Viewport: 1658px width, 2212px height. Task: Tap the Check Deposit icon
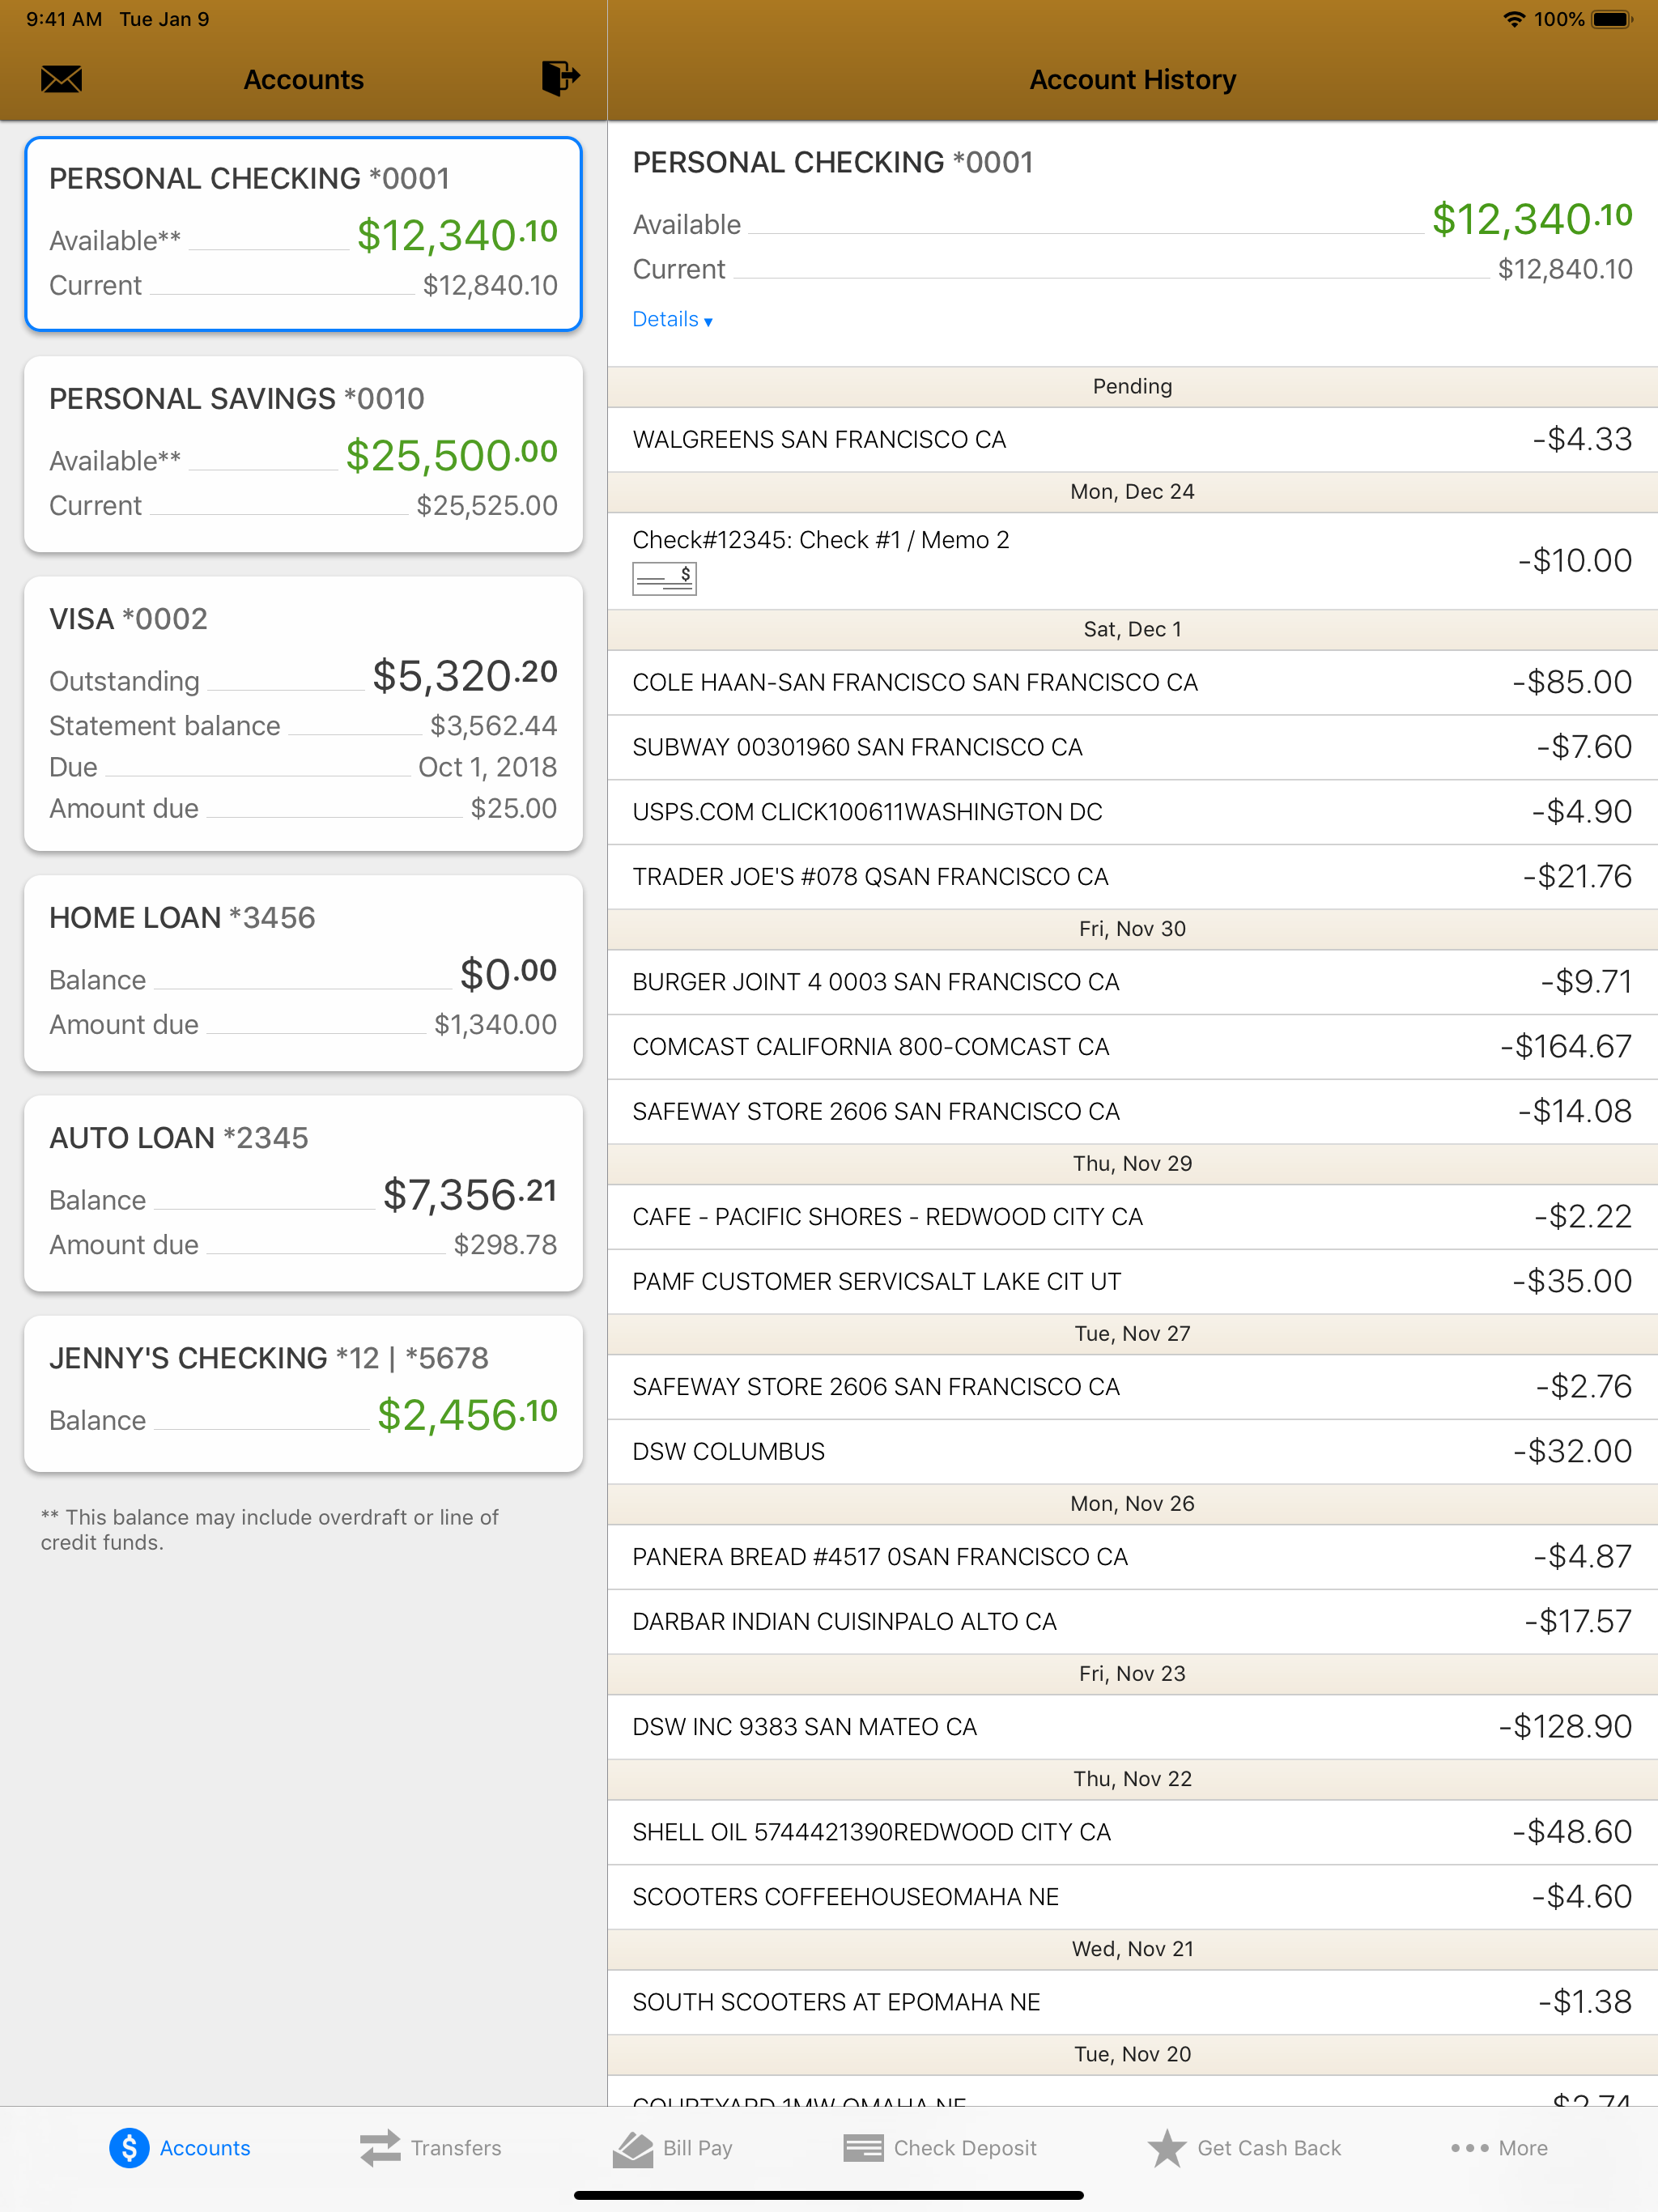coord(863,2147)
